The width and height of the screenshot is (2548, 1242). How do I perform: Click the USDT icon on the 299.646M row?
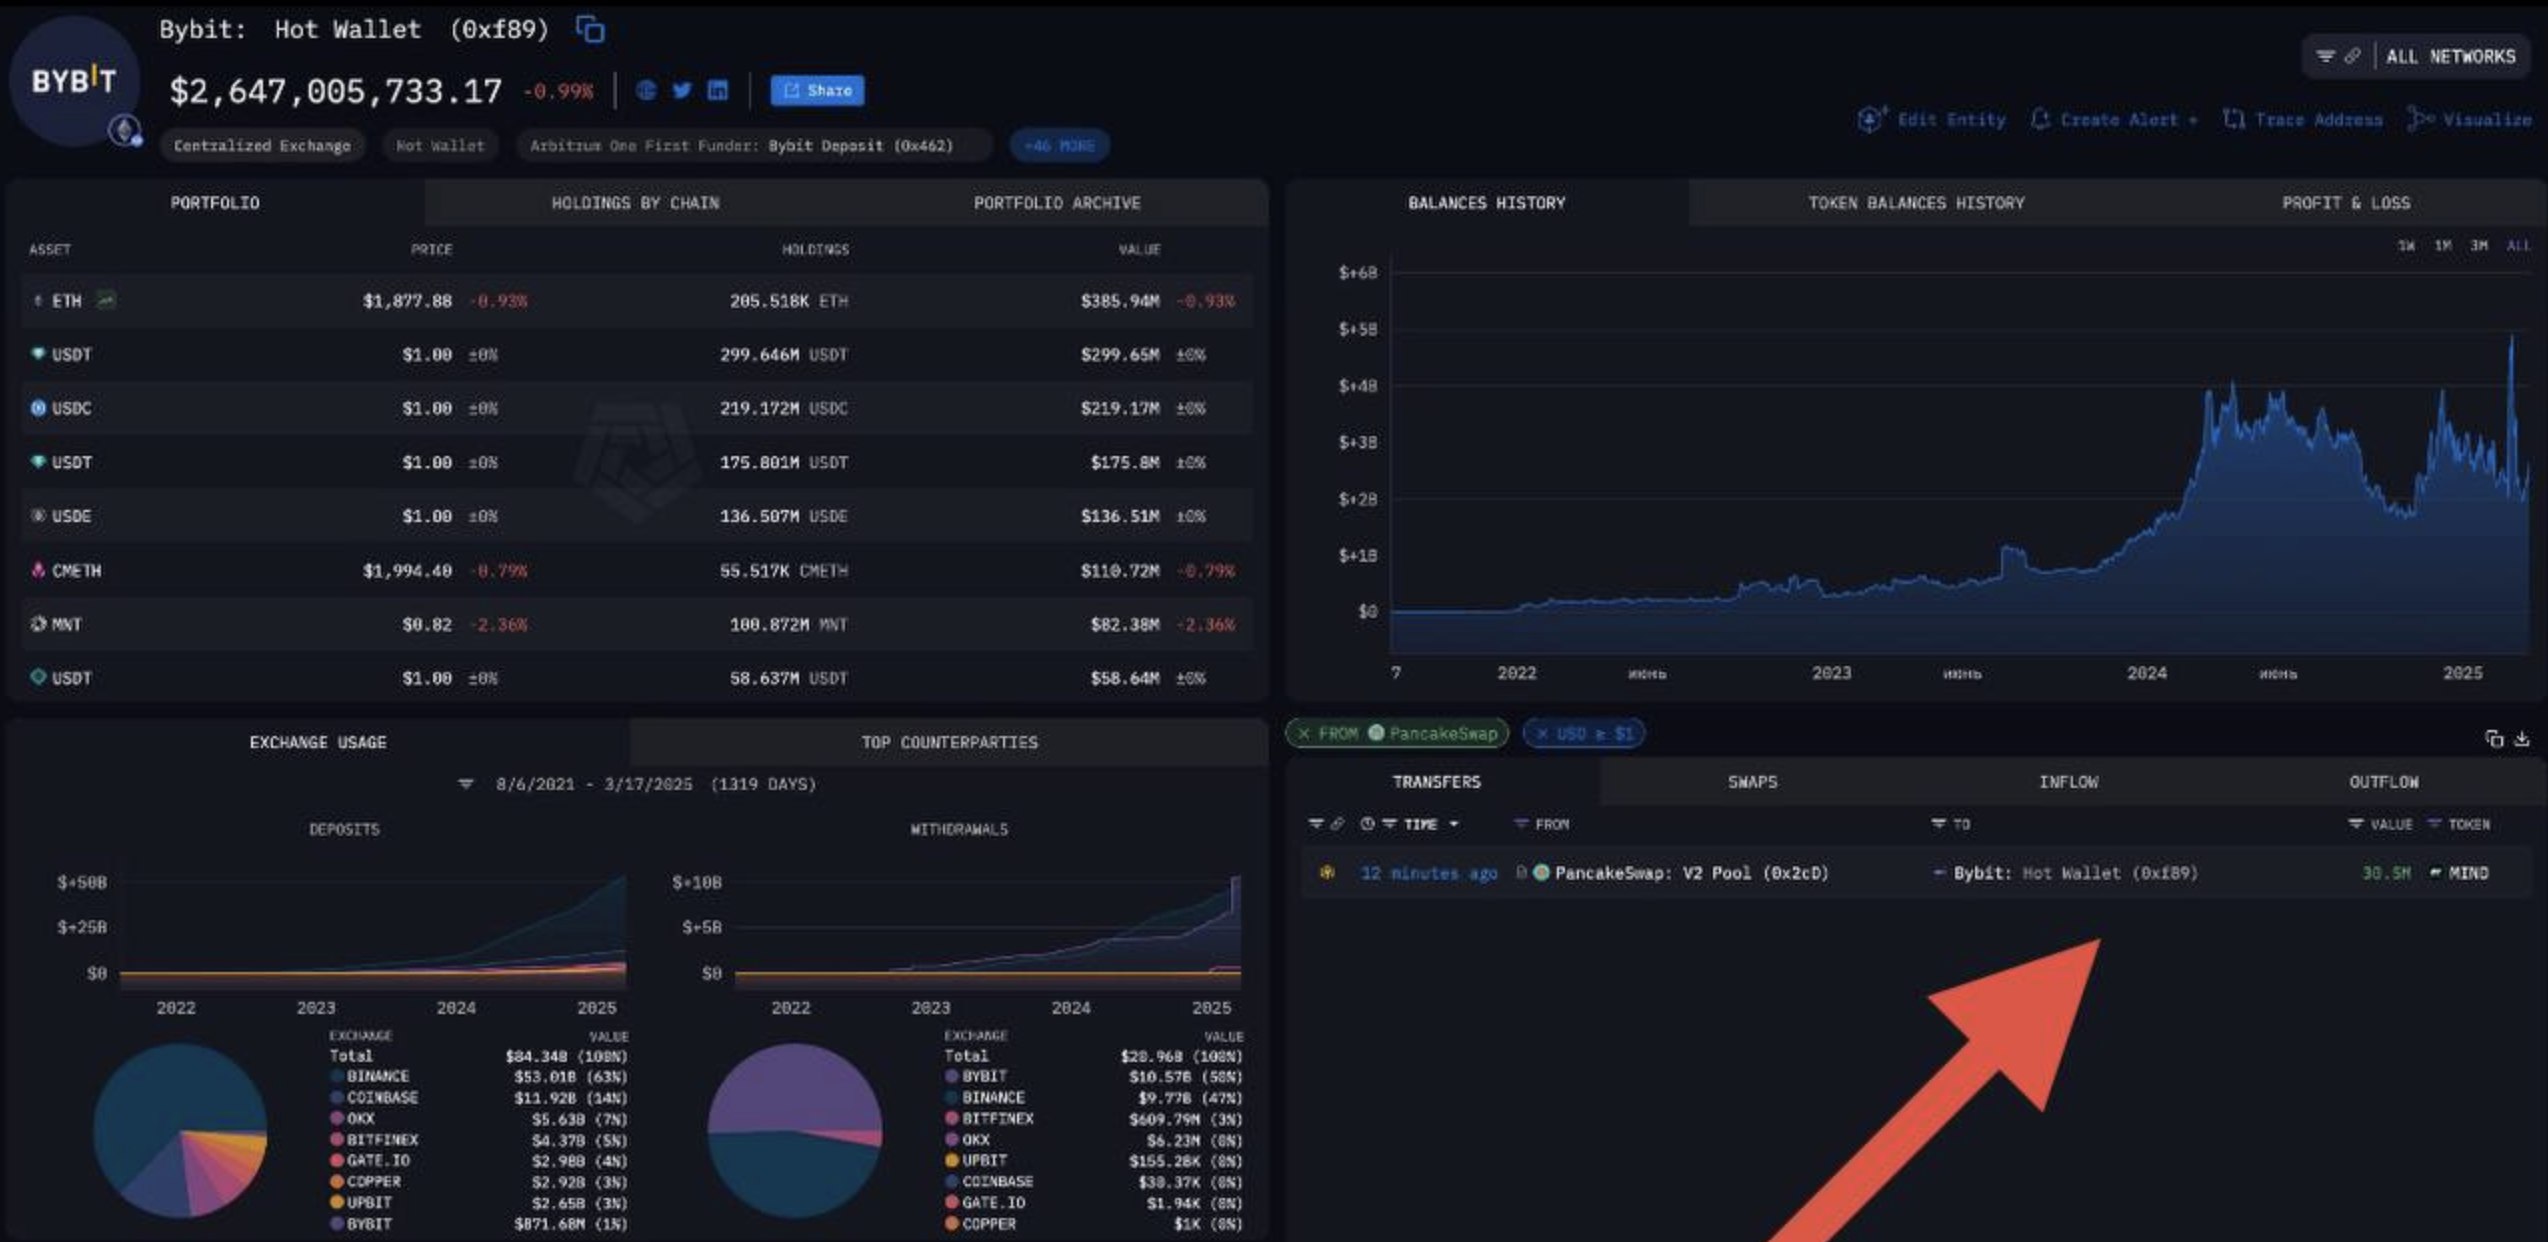(38, 354)
